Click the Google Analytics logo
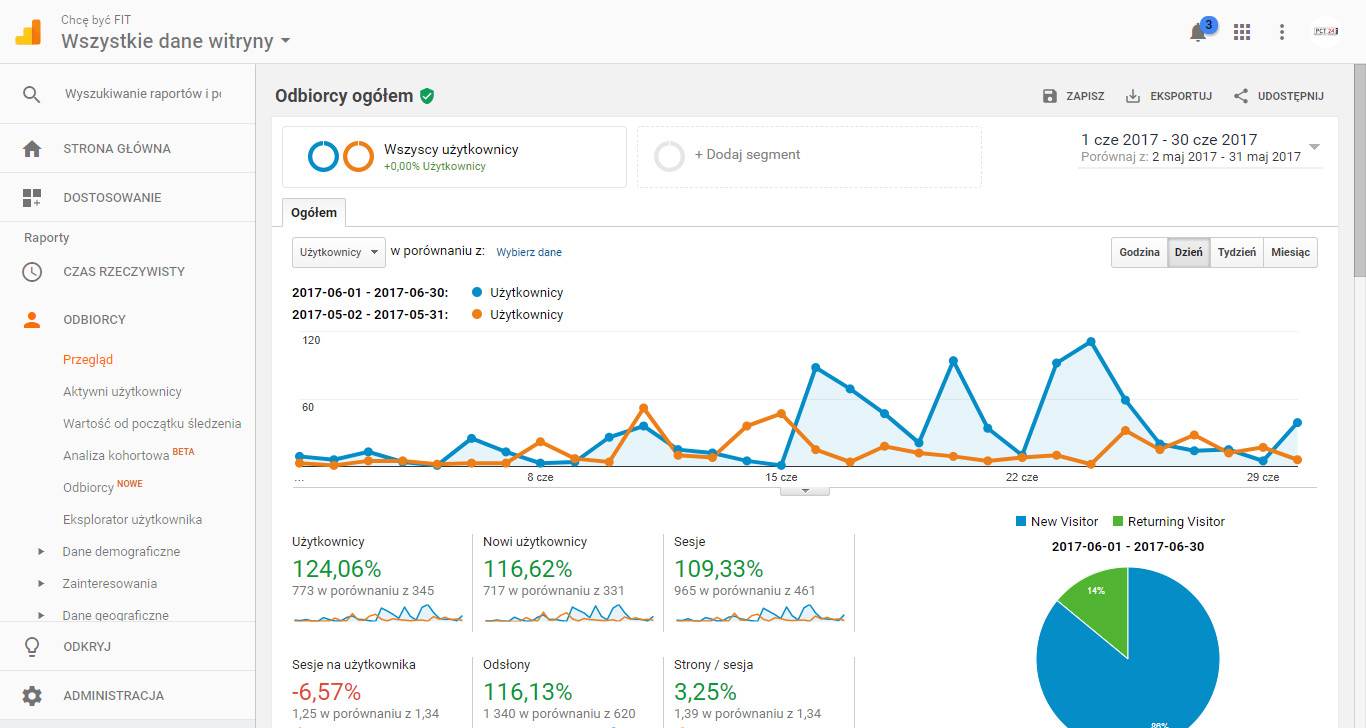This screenshot has width=1366, height=728. click(x=30, y=31)
